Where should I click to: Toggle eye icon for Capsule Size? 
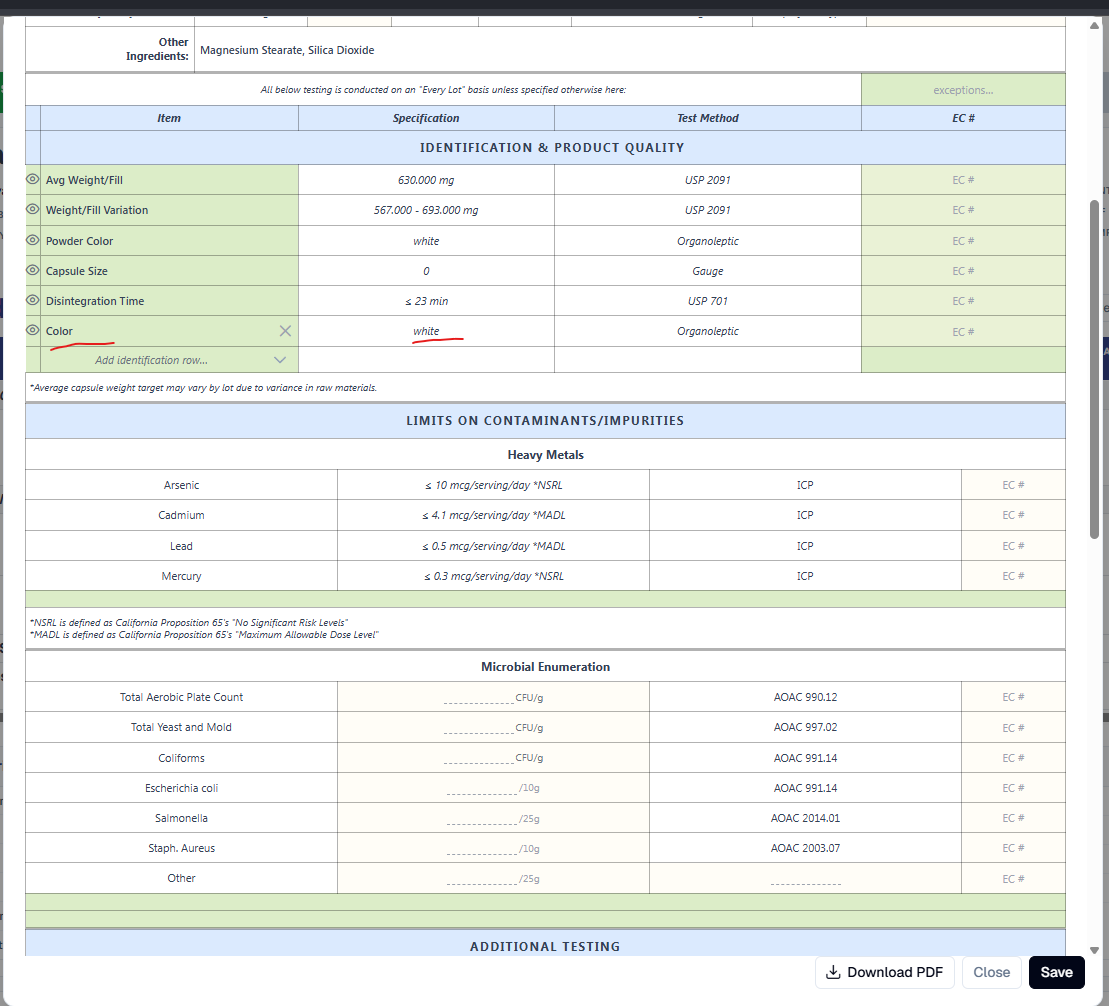(33, 270)
